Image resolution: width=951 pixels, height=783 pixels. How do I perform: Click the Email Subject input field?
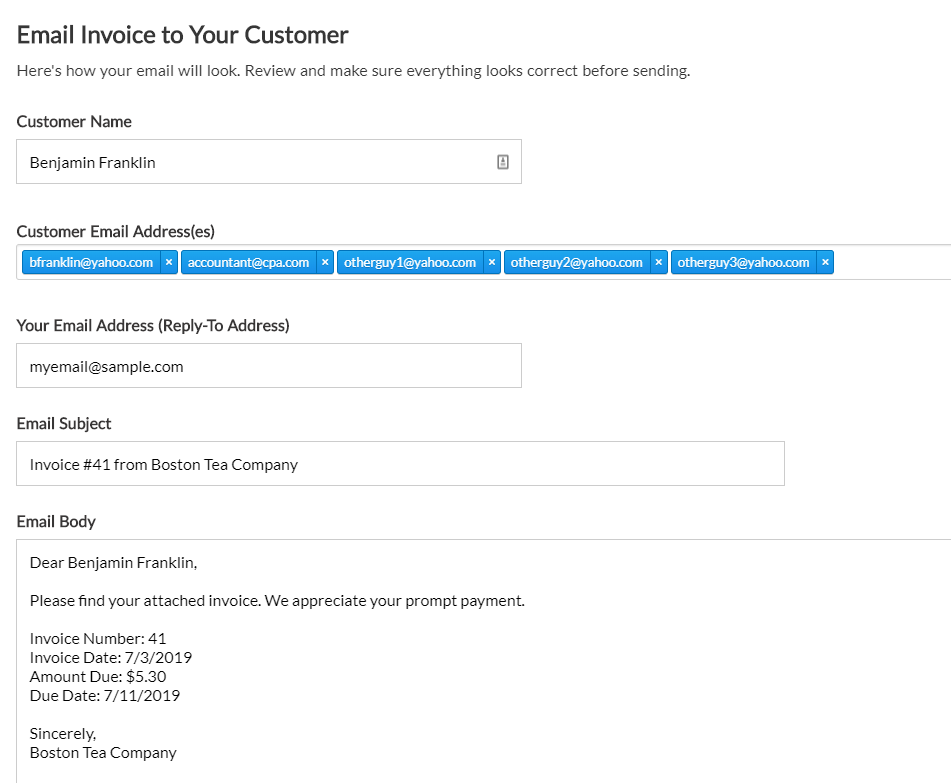coord(400,464)
